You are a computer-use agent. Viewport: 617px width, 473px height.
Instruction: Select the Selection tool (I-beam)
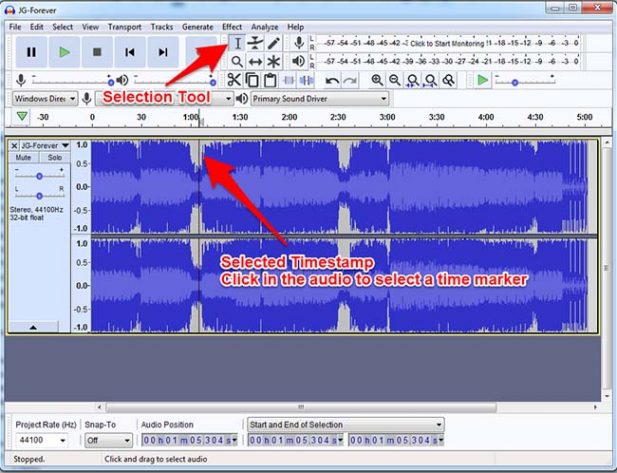237,43
